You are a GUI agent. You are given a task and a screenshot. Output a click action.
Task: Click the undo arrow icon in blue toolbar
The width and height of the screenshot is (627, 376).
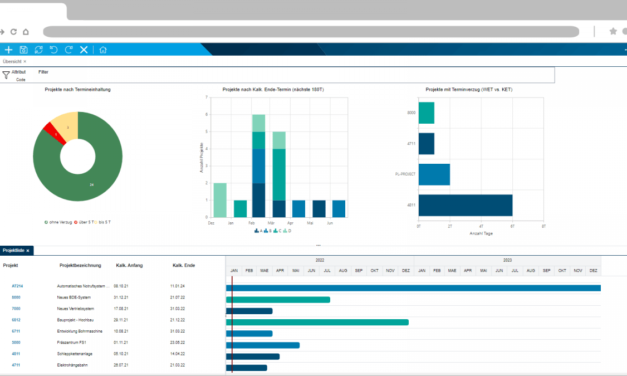click(x=54, y=50)
